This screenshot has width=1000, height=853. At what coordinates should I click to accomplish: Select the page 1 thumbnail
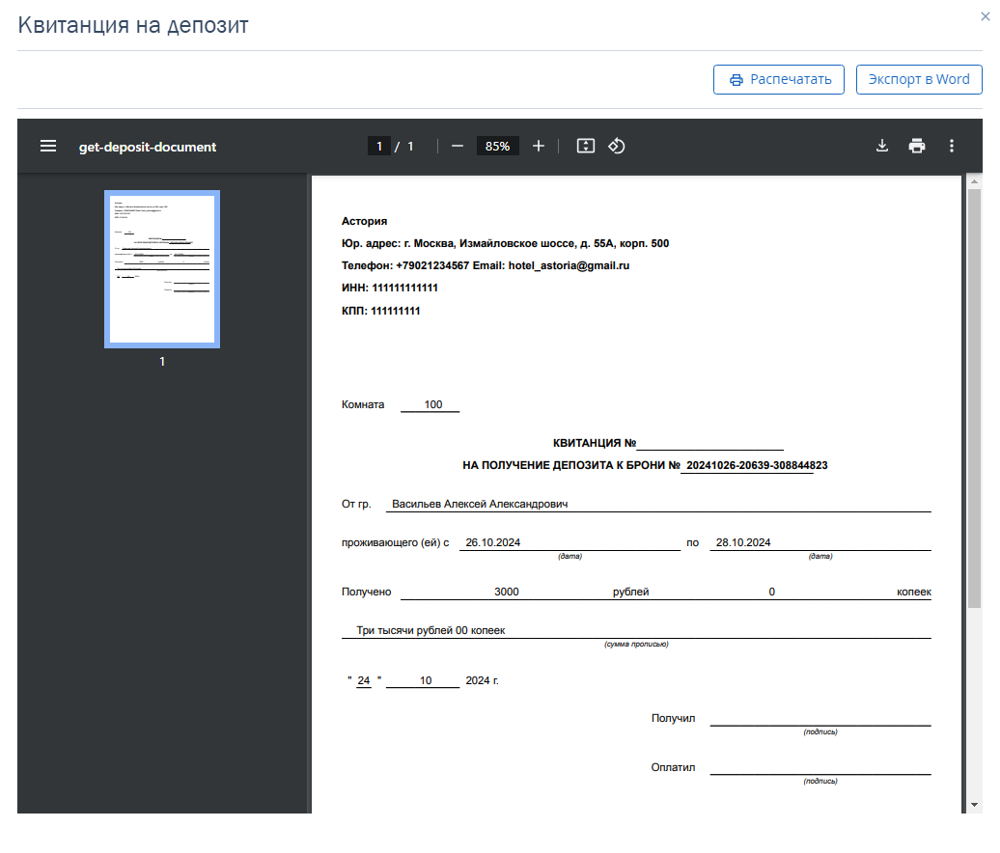click(x=162, y=269)
